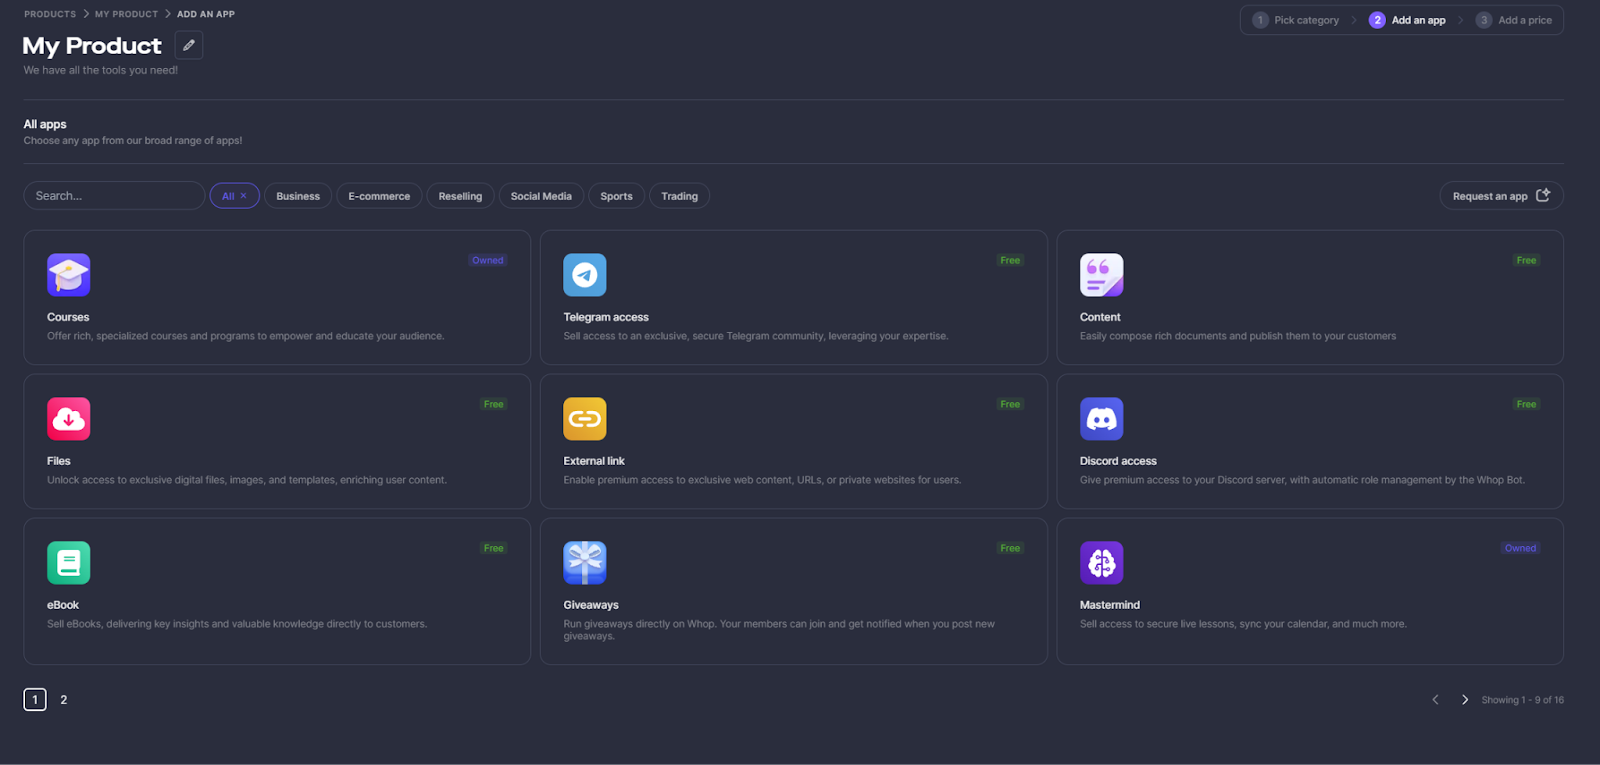Image resolution: width=1600 pixels, height=765 pixels.
Task: Click Giveaways description about running giveaways on Whop
Action: (x=779, y=630)
